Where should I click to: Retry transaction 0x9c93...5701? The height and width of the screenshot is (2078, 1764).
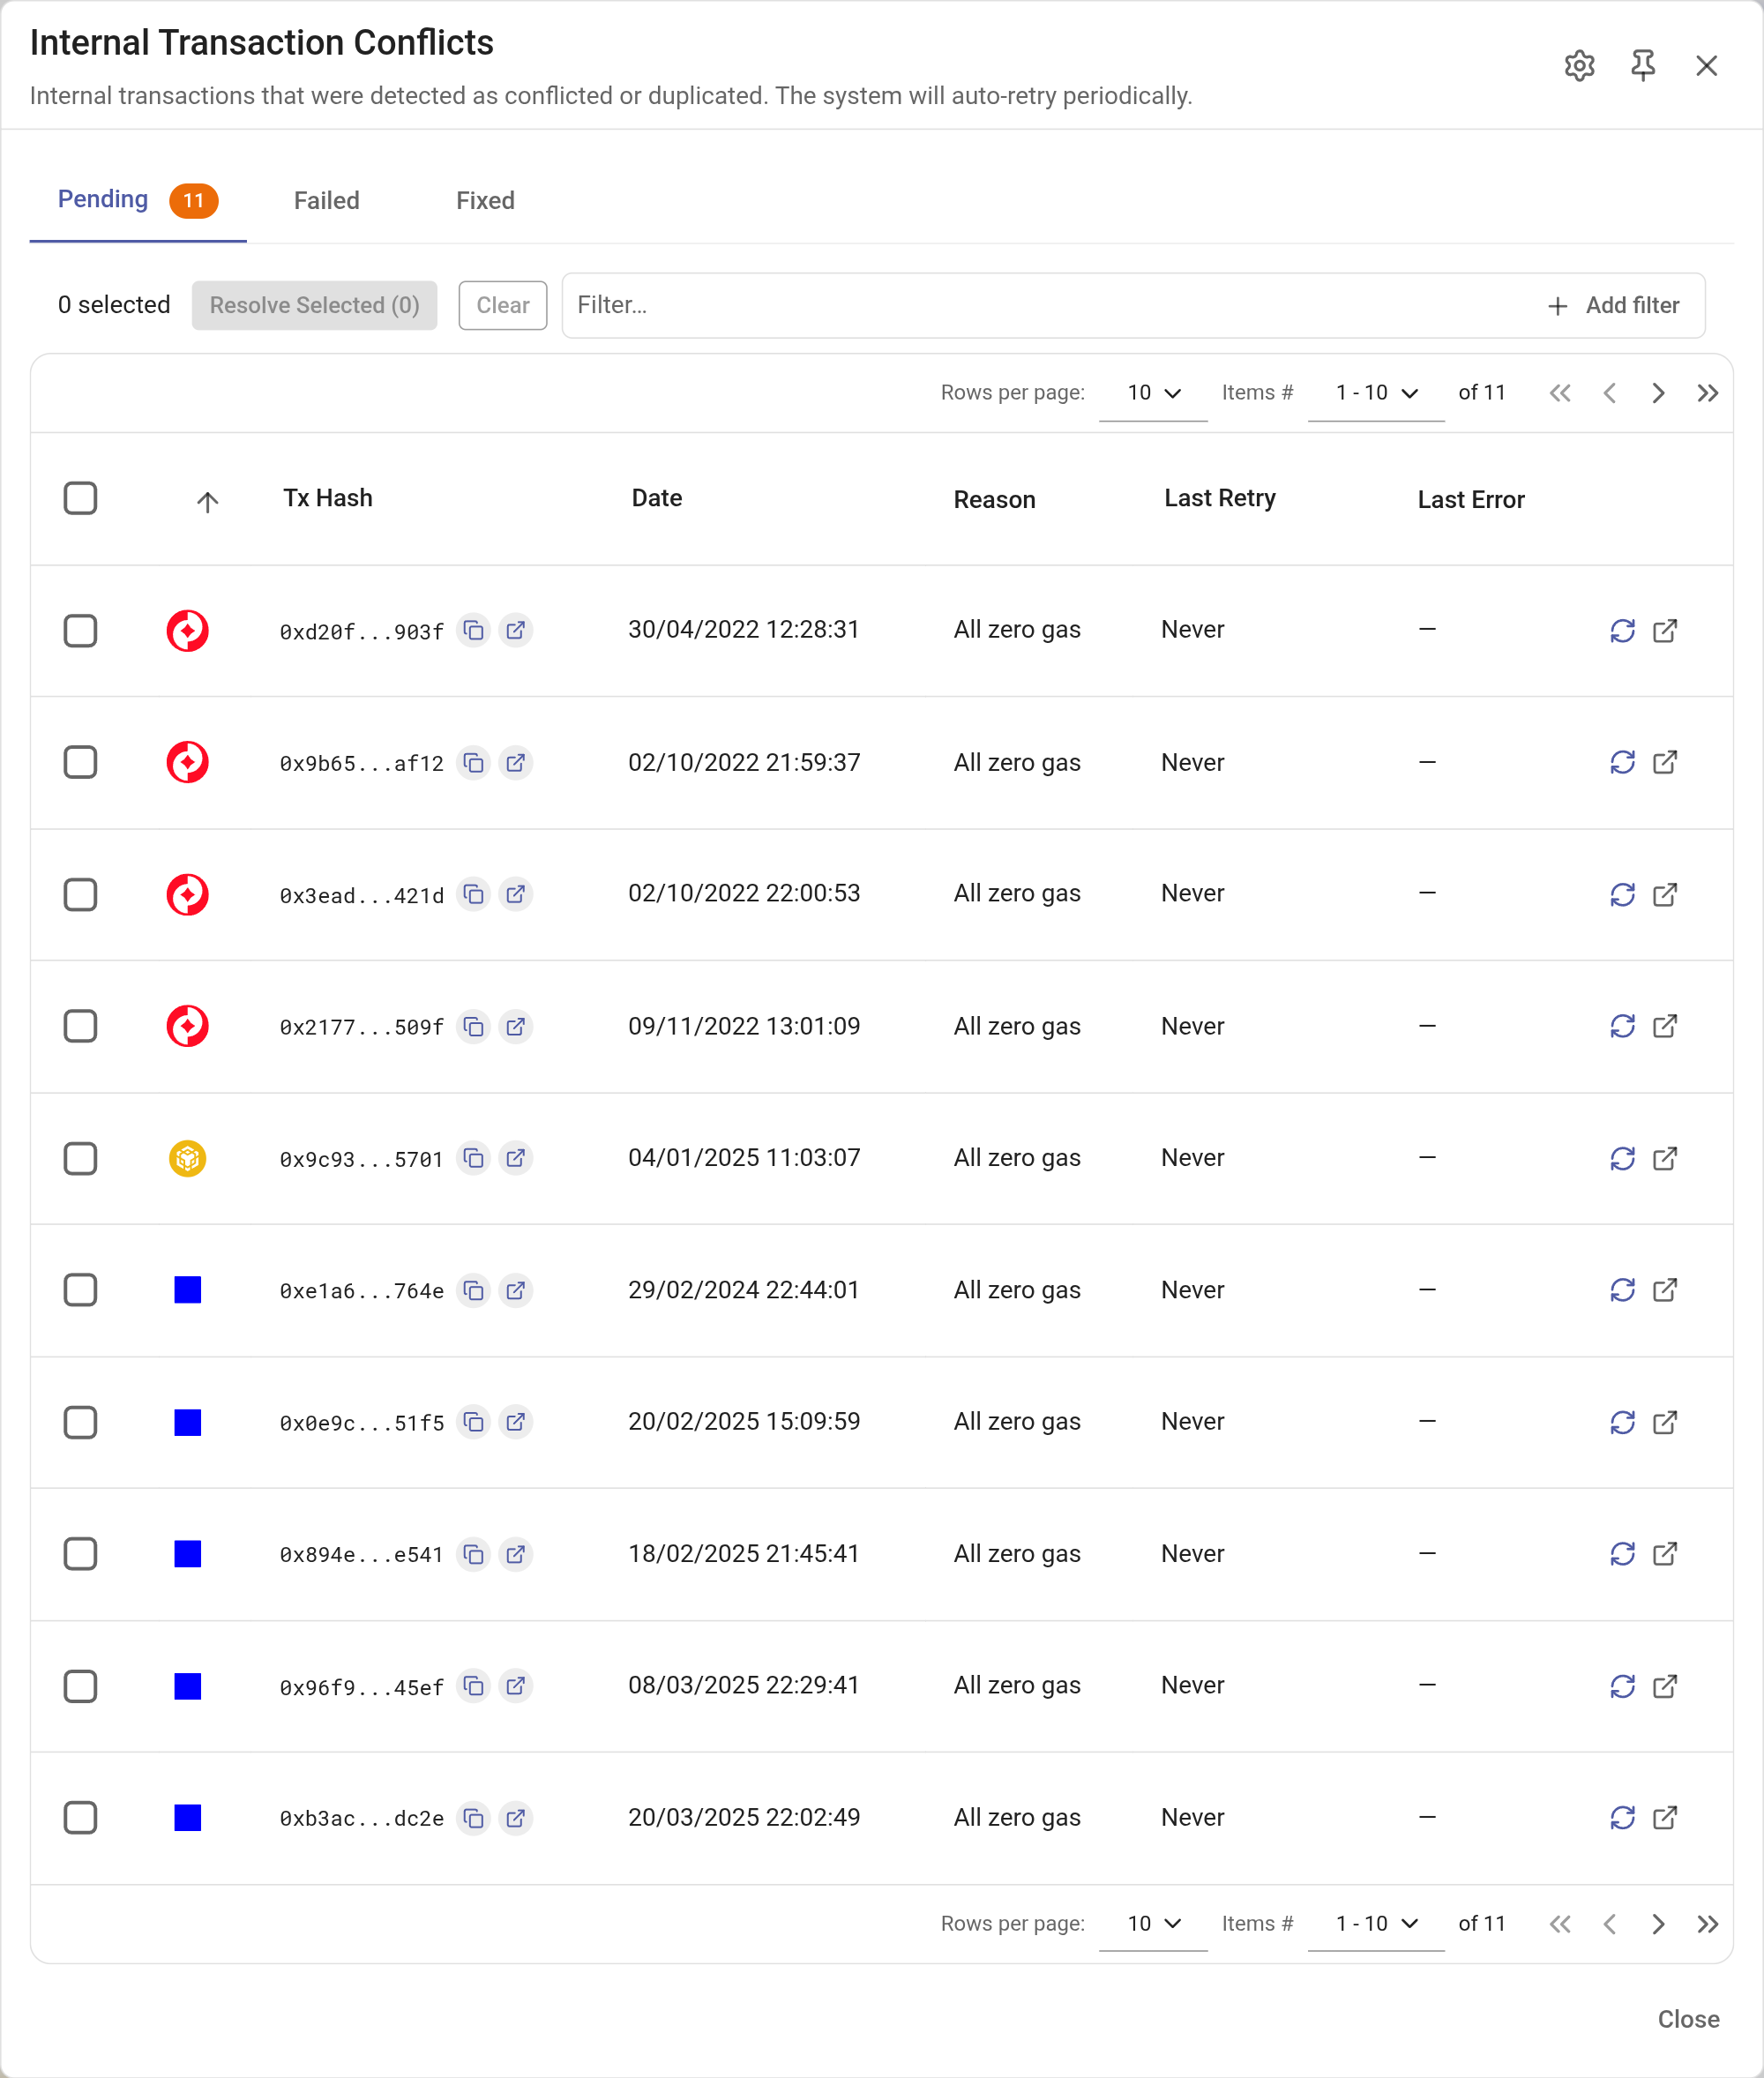coord(1622,1158)
